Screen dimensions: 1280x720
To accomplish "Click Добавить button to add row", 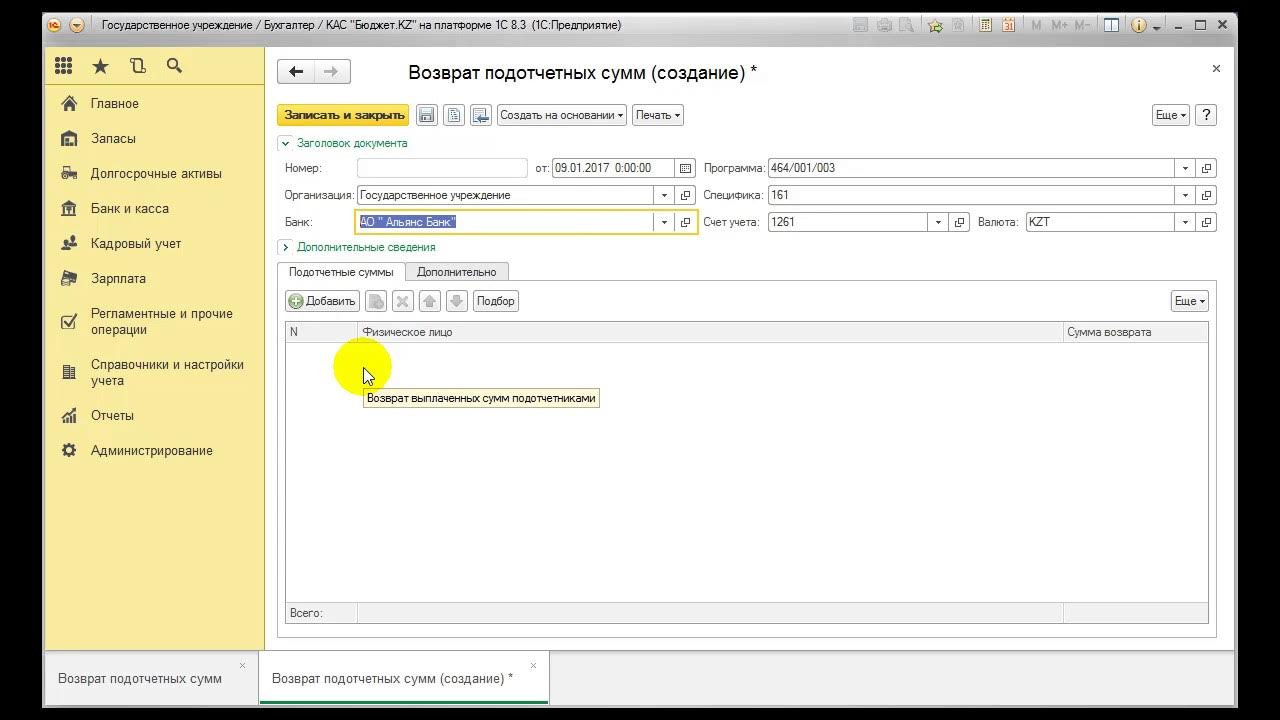I will (322, 301).
